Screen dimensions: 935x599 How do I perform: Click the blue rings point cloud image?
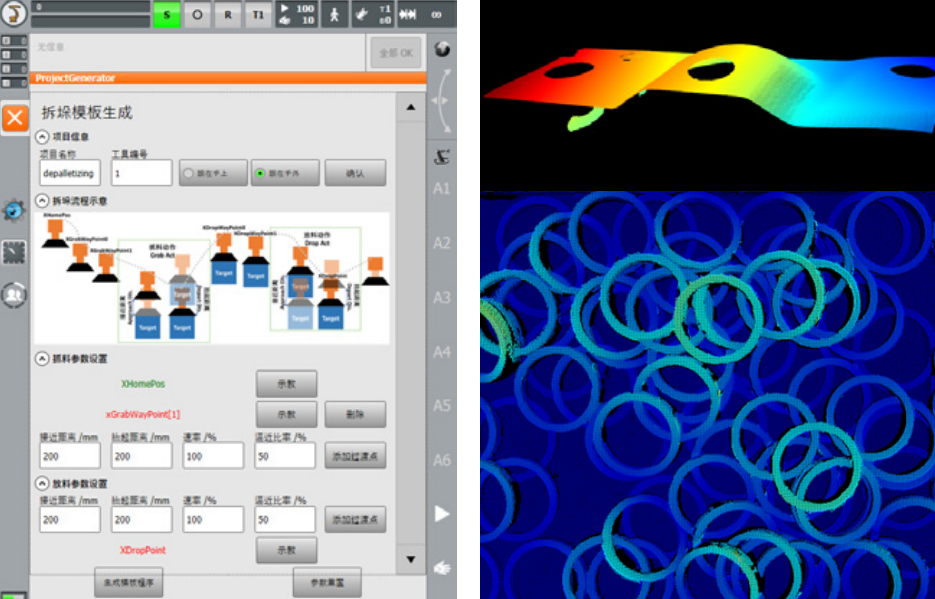[708, 395]
